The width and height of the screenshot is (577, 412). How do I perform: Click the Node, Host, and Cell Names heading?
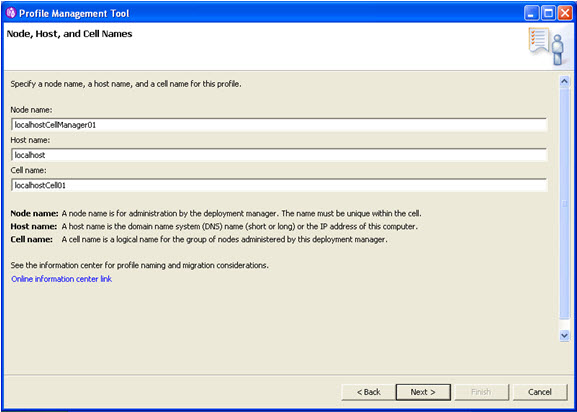[x=70, y=34]
